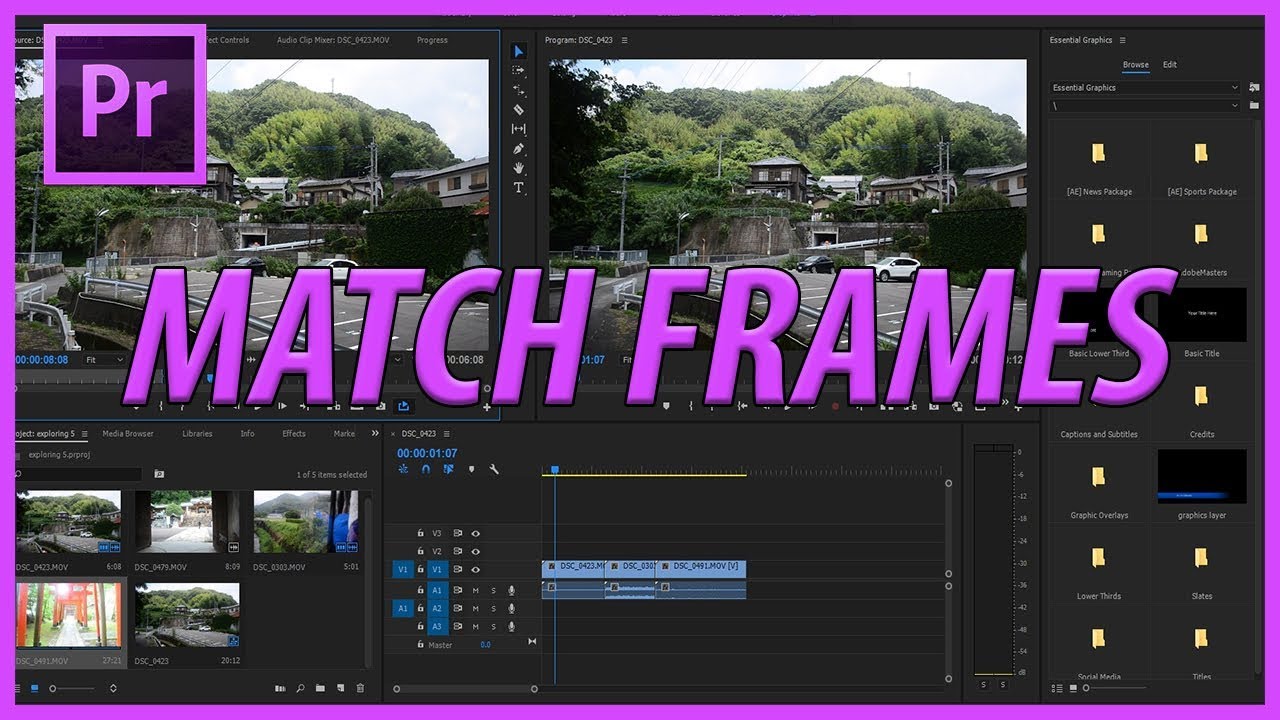Open the timeline display settings wrench
The height and width of the screenshot is (720, 1280).
(x=494, y=468)
